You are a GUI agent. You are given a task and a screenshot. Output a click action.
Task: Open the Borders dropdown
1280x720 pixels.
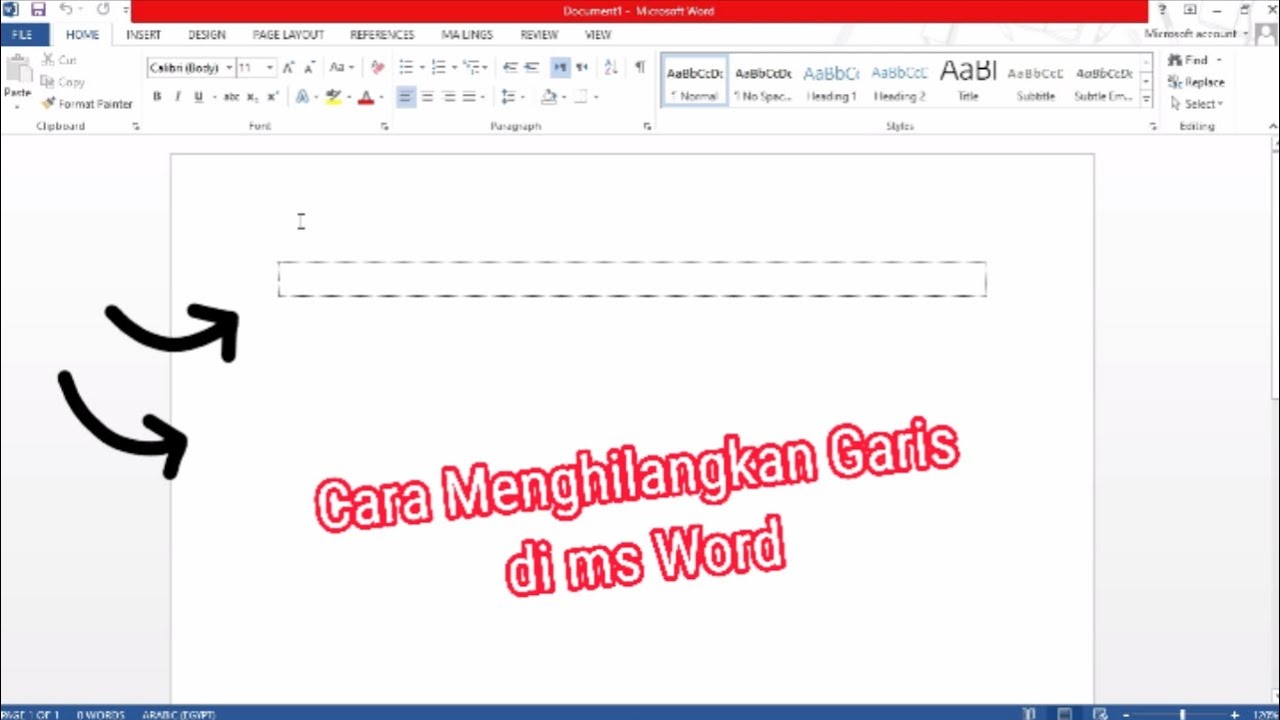tap(596, 97)
